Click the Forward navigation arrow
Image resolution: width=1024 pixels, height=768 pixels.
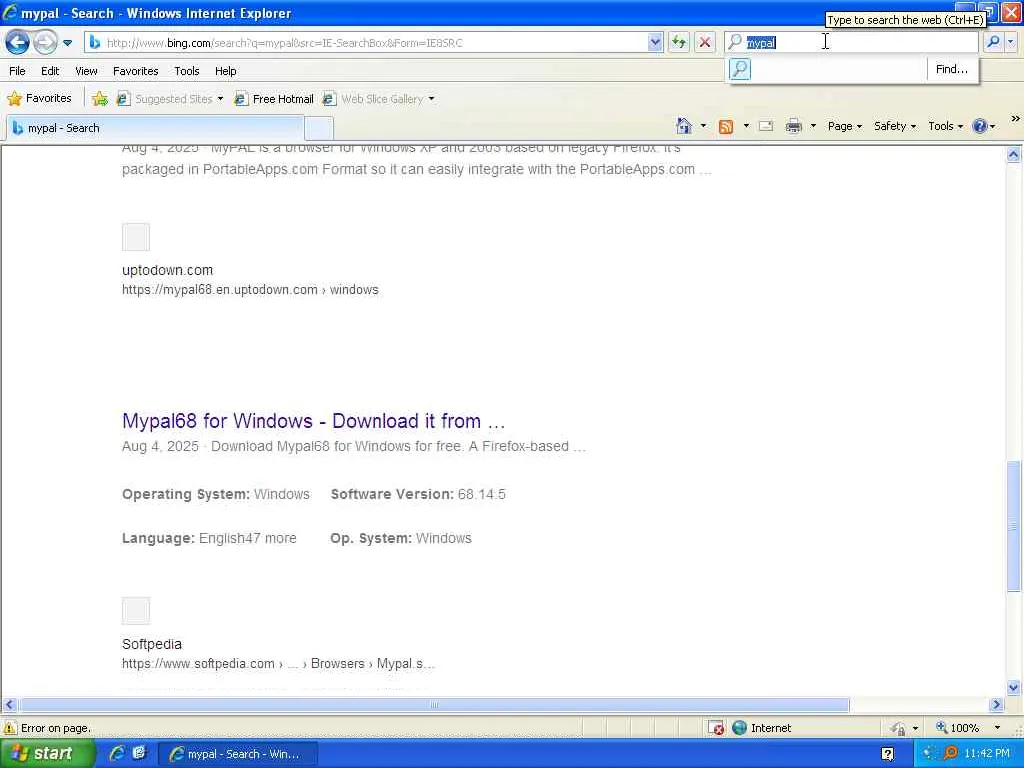45,43
